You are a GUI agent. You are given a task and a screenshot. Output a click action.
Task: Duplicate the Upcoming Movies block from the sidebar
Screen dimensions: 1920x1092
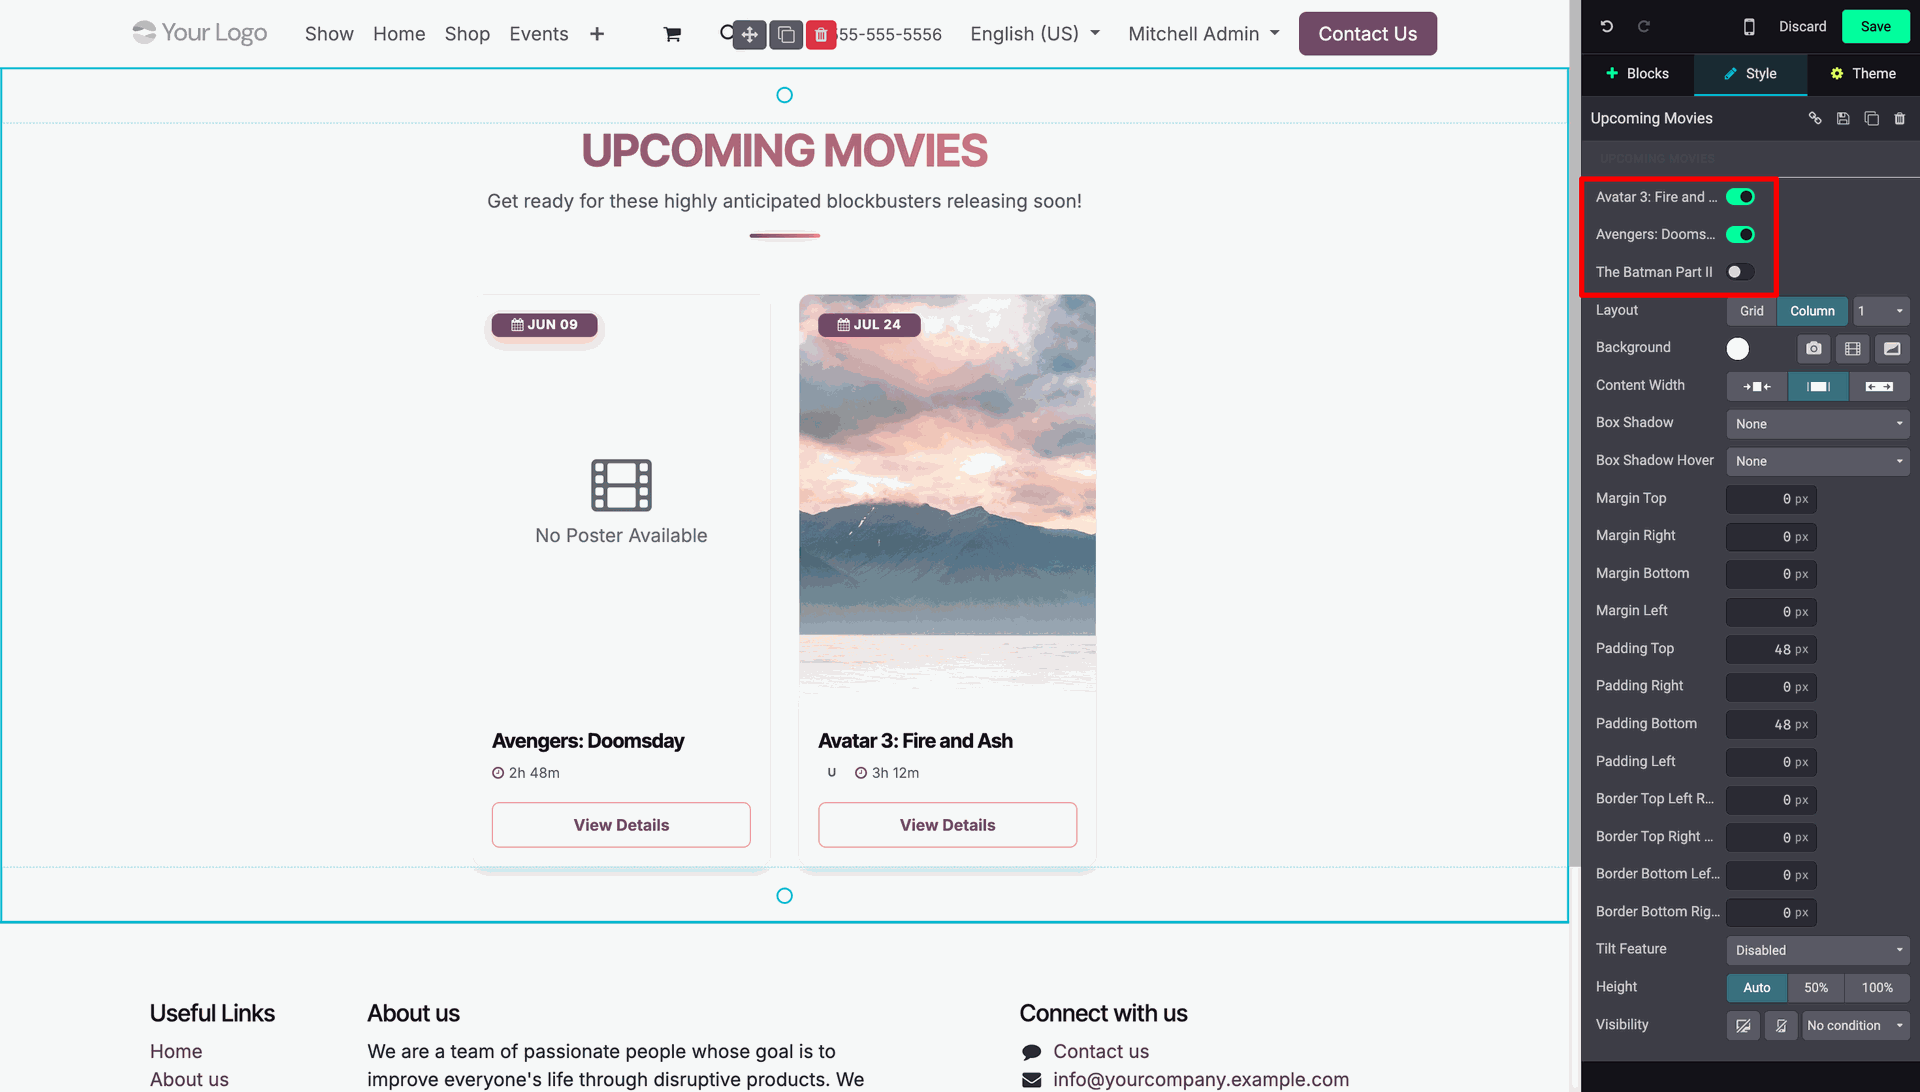point(1871,118)
